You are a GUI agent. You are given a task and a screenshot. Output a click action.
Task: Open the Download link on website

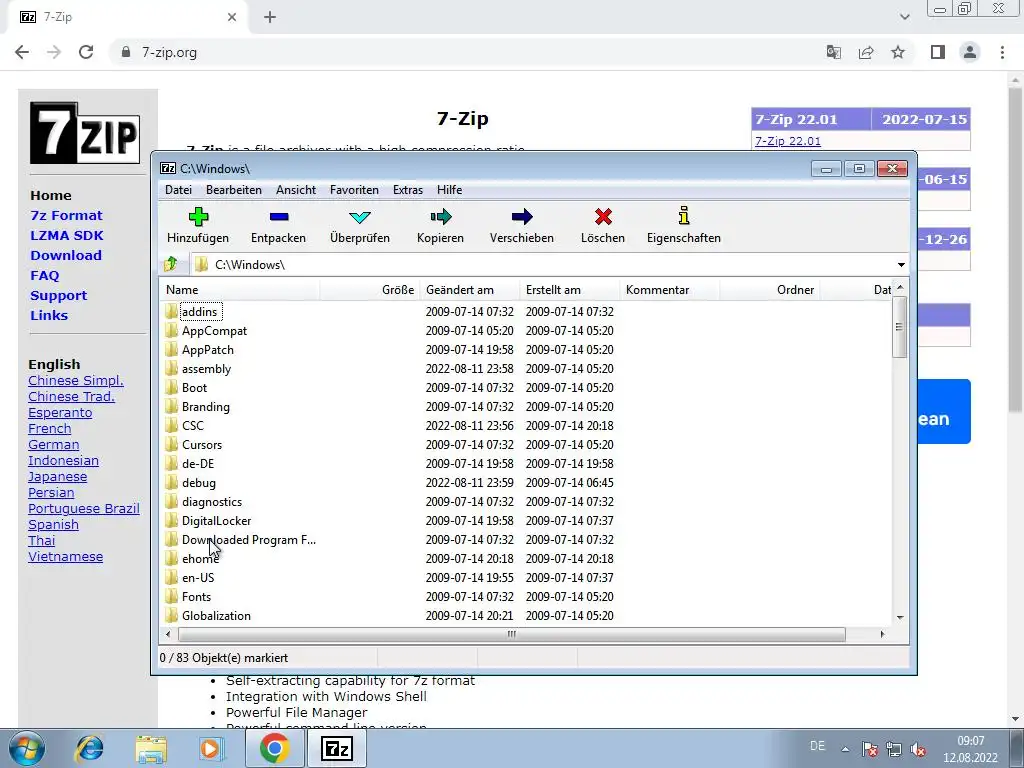(66, 255)
